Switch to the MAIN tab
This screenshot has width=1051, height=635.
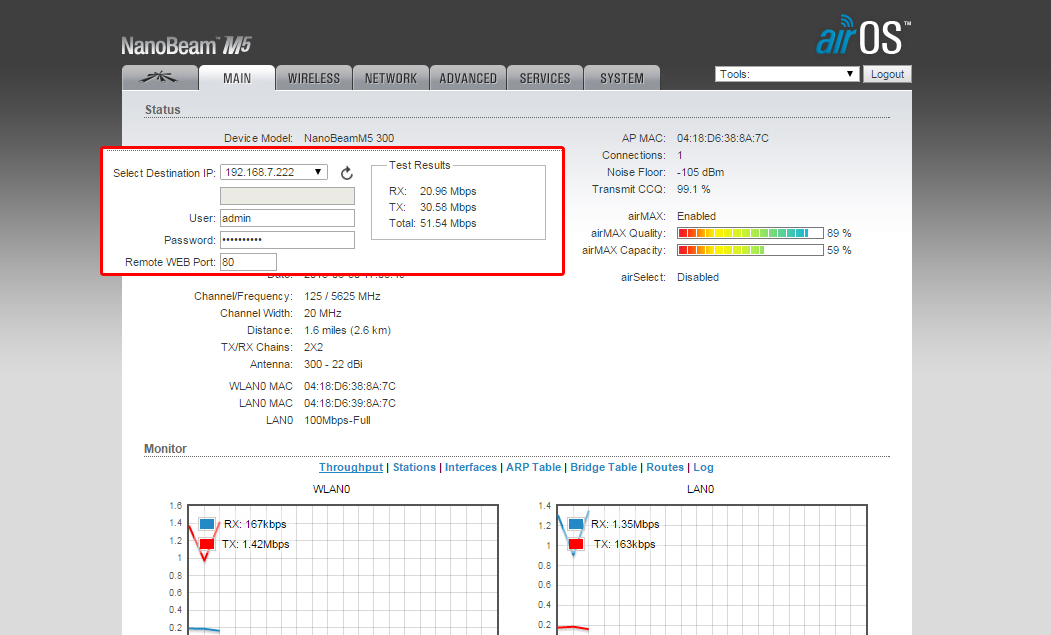click(x=237, y=78)
